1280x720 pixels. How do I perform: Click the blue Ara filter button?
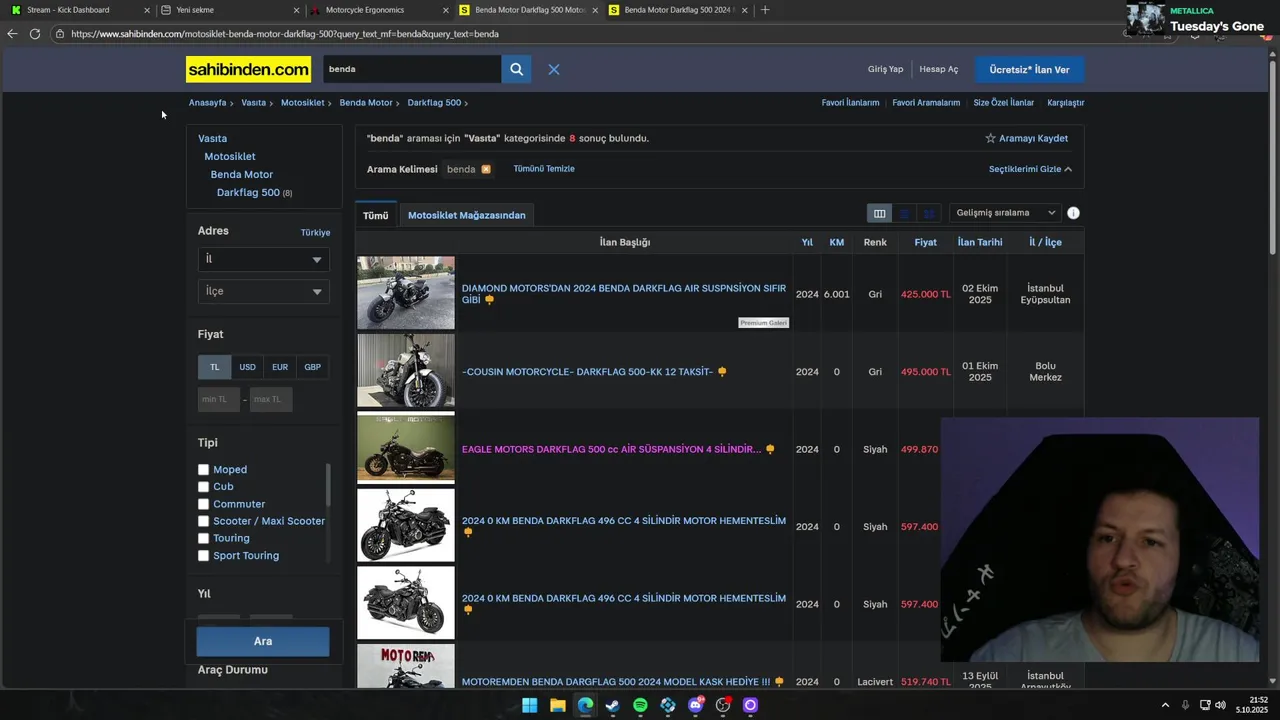(263, 641)
